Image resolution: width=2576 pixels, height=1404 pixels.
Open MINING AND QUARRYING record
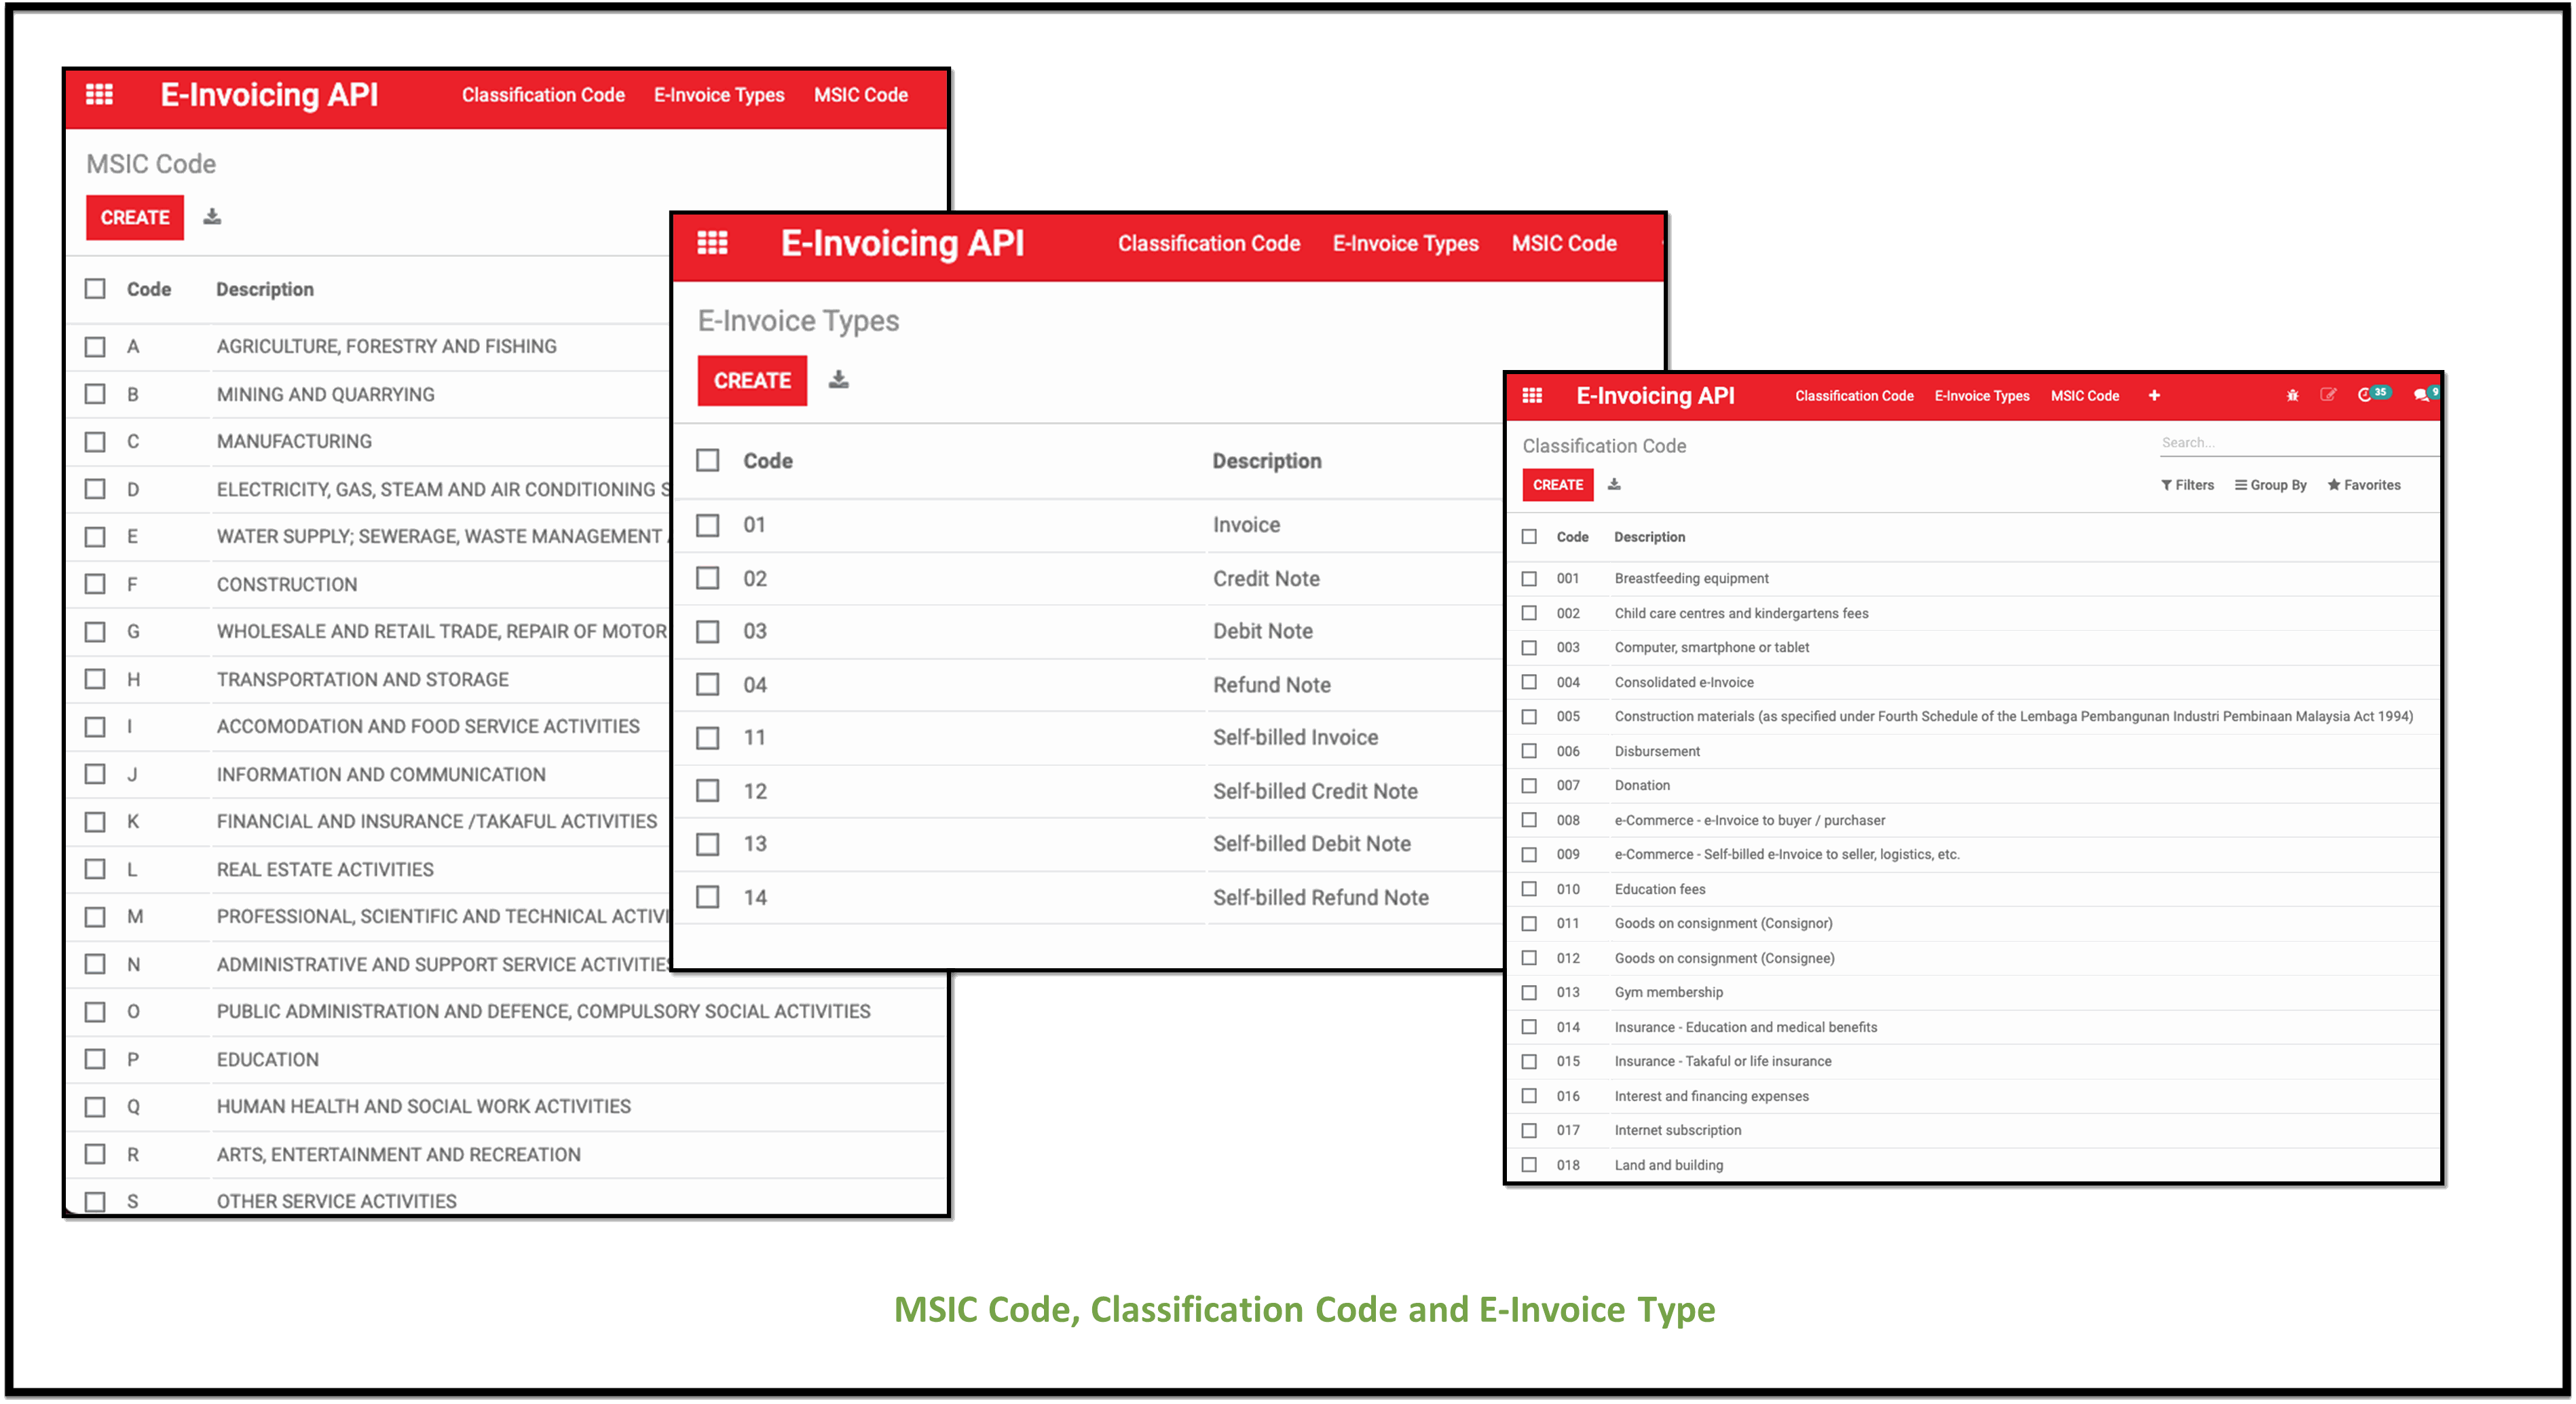point(326,394)
